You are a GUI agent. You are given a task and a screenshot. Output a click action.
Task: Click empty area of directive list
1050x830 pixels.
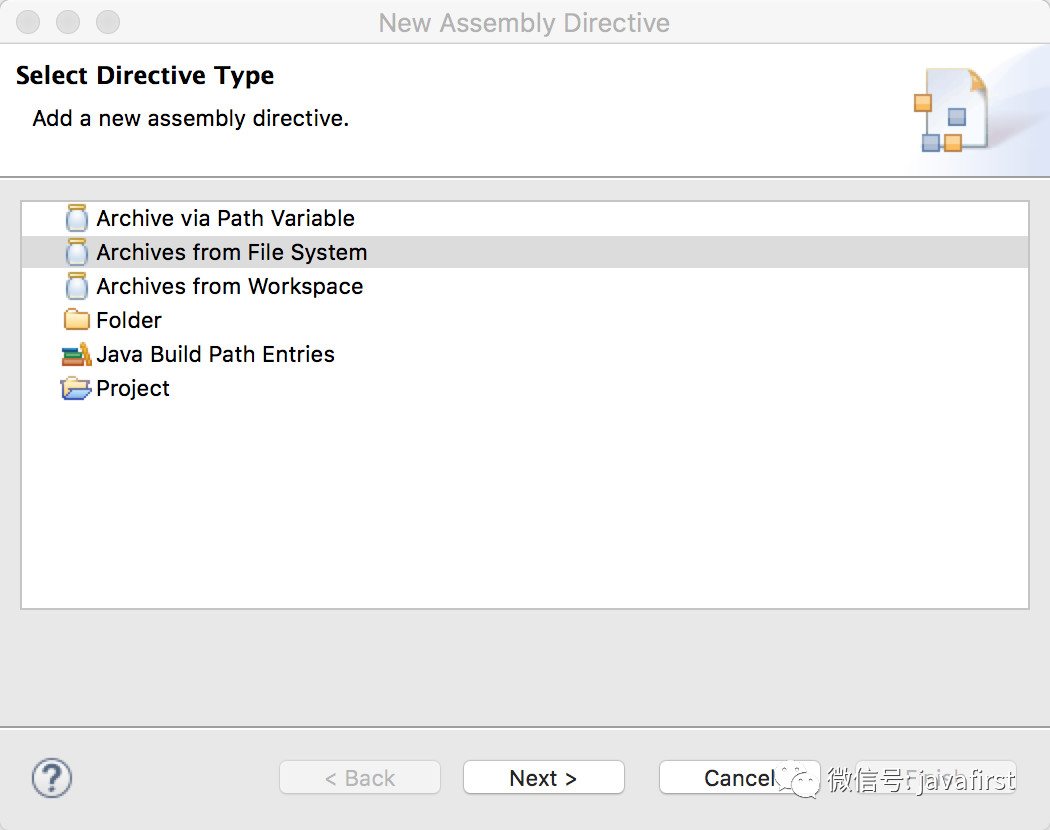[525, 502]
